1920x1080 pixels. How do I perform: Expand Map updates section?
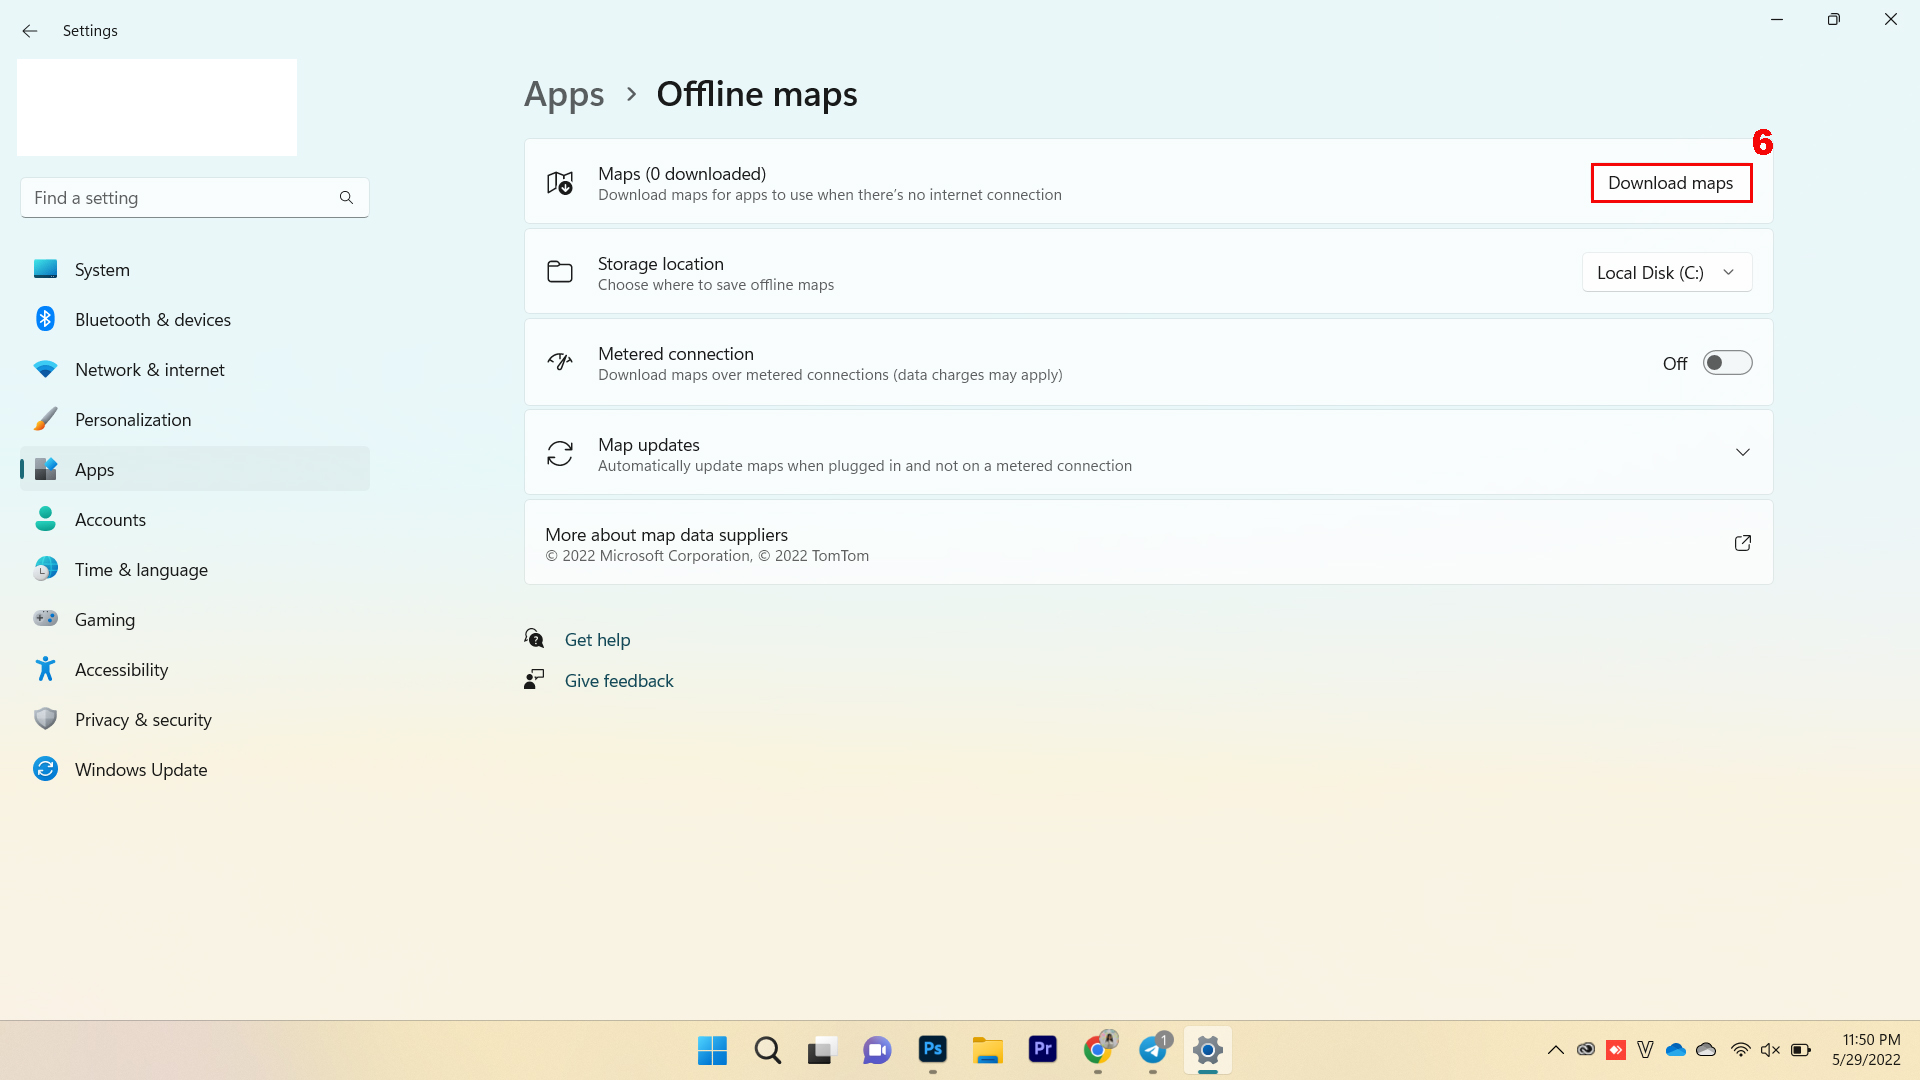1742,452
